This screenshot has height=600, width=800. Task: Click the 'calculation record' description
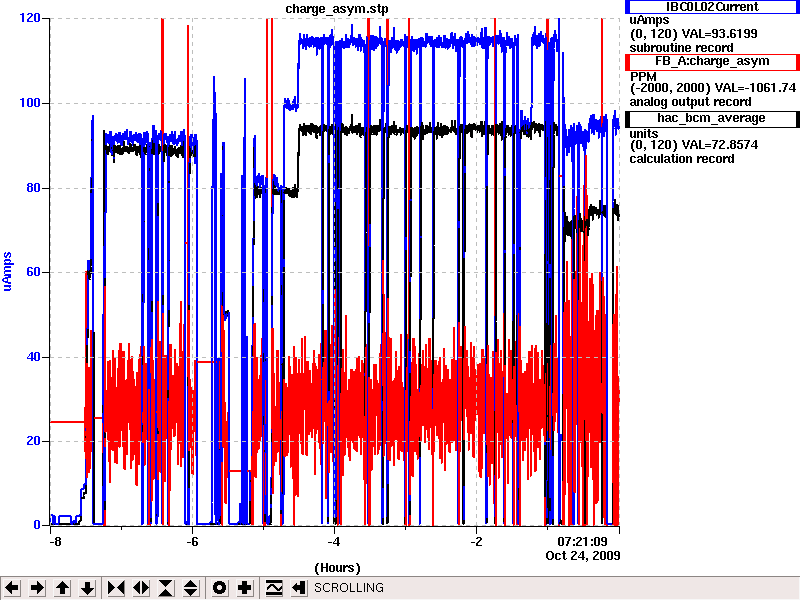click(x=682, y=159)
